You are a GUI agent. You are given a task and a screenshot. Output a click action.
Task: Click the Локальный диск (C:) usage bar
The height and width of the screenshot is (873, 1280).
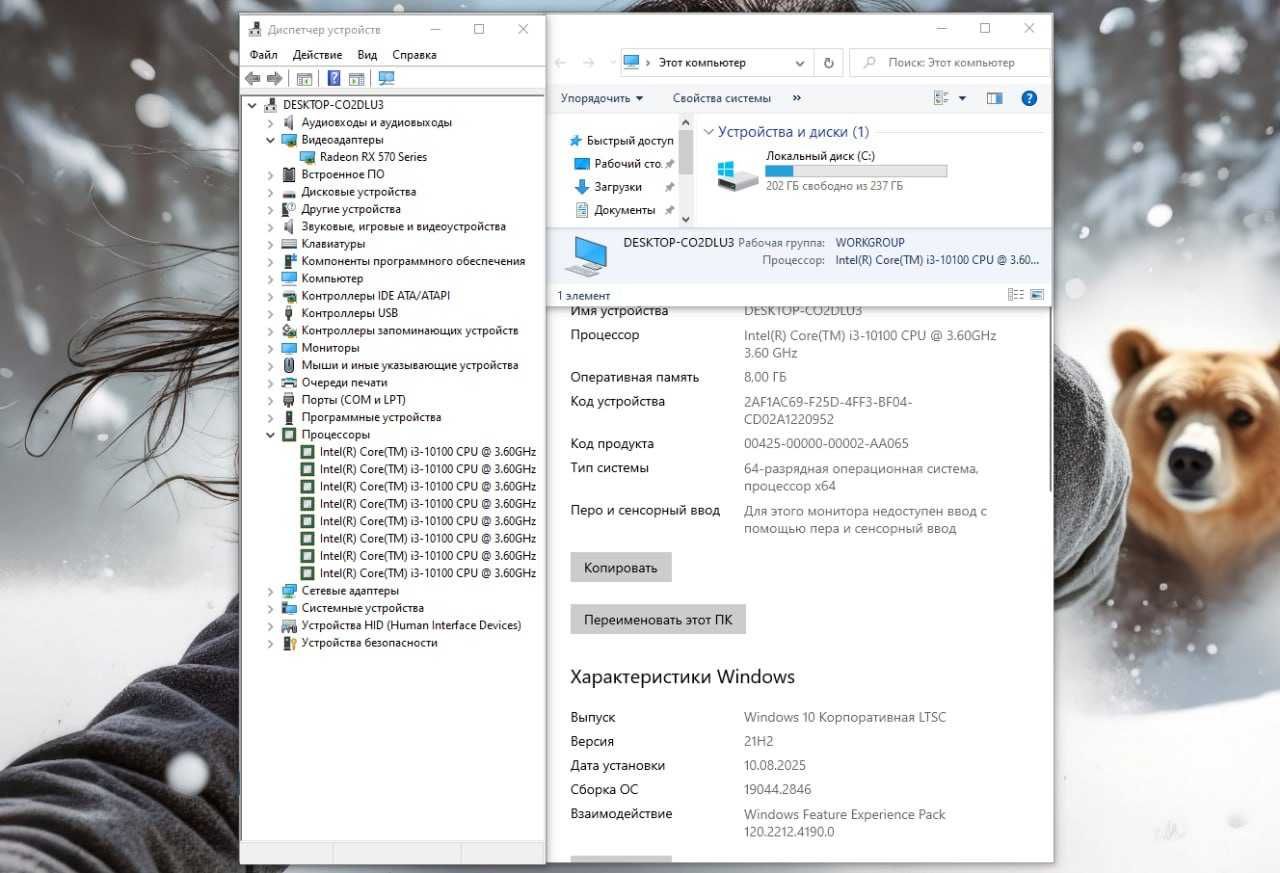856,171
